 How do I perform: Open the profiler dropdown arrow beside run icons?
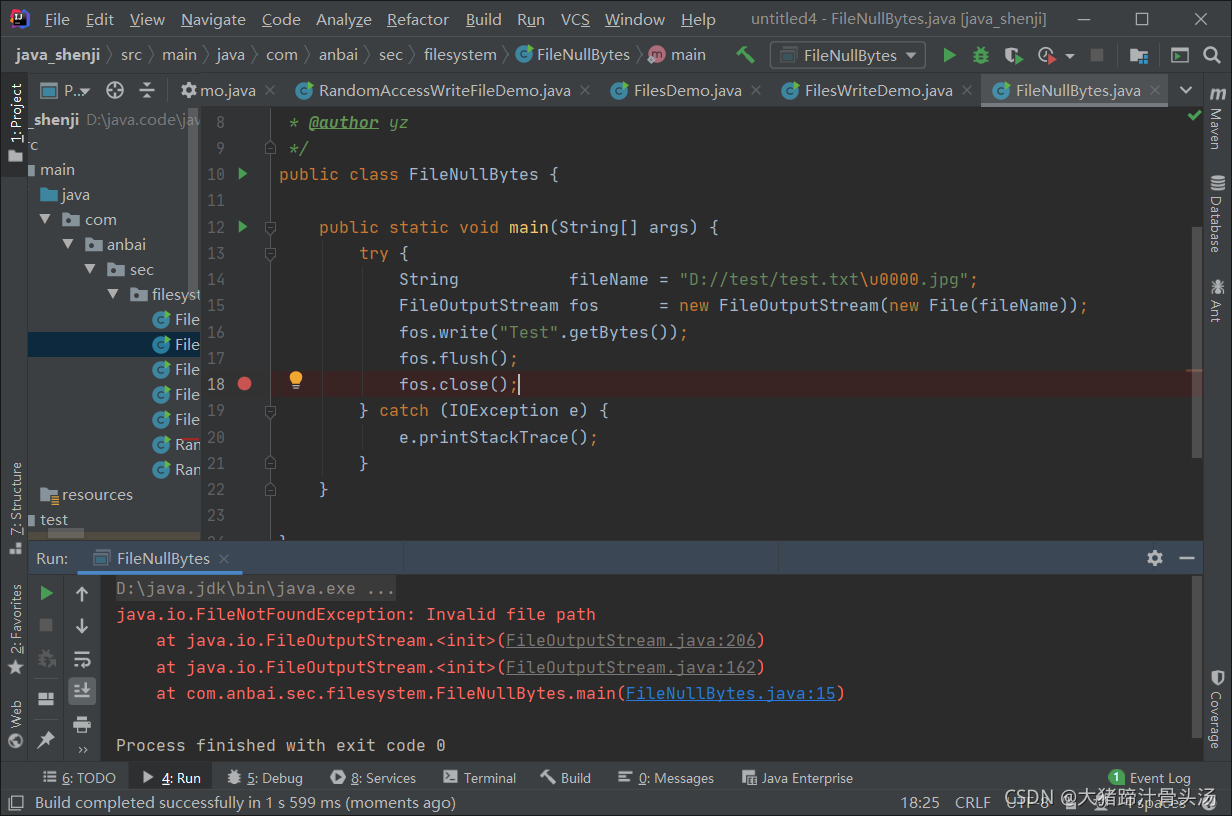point(1070,56)
